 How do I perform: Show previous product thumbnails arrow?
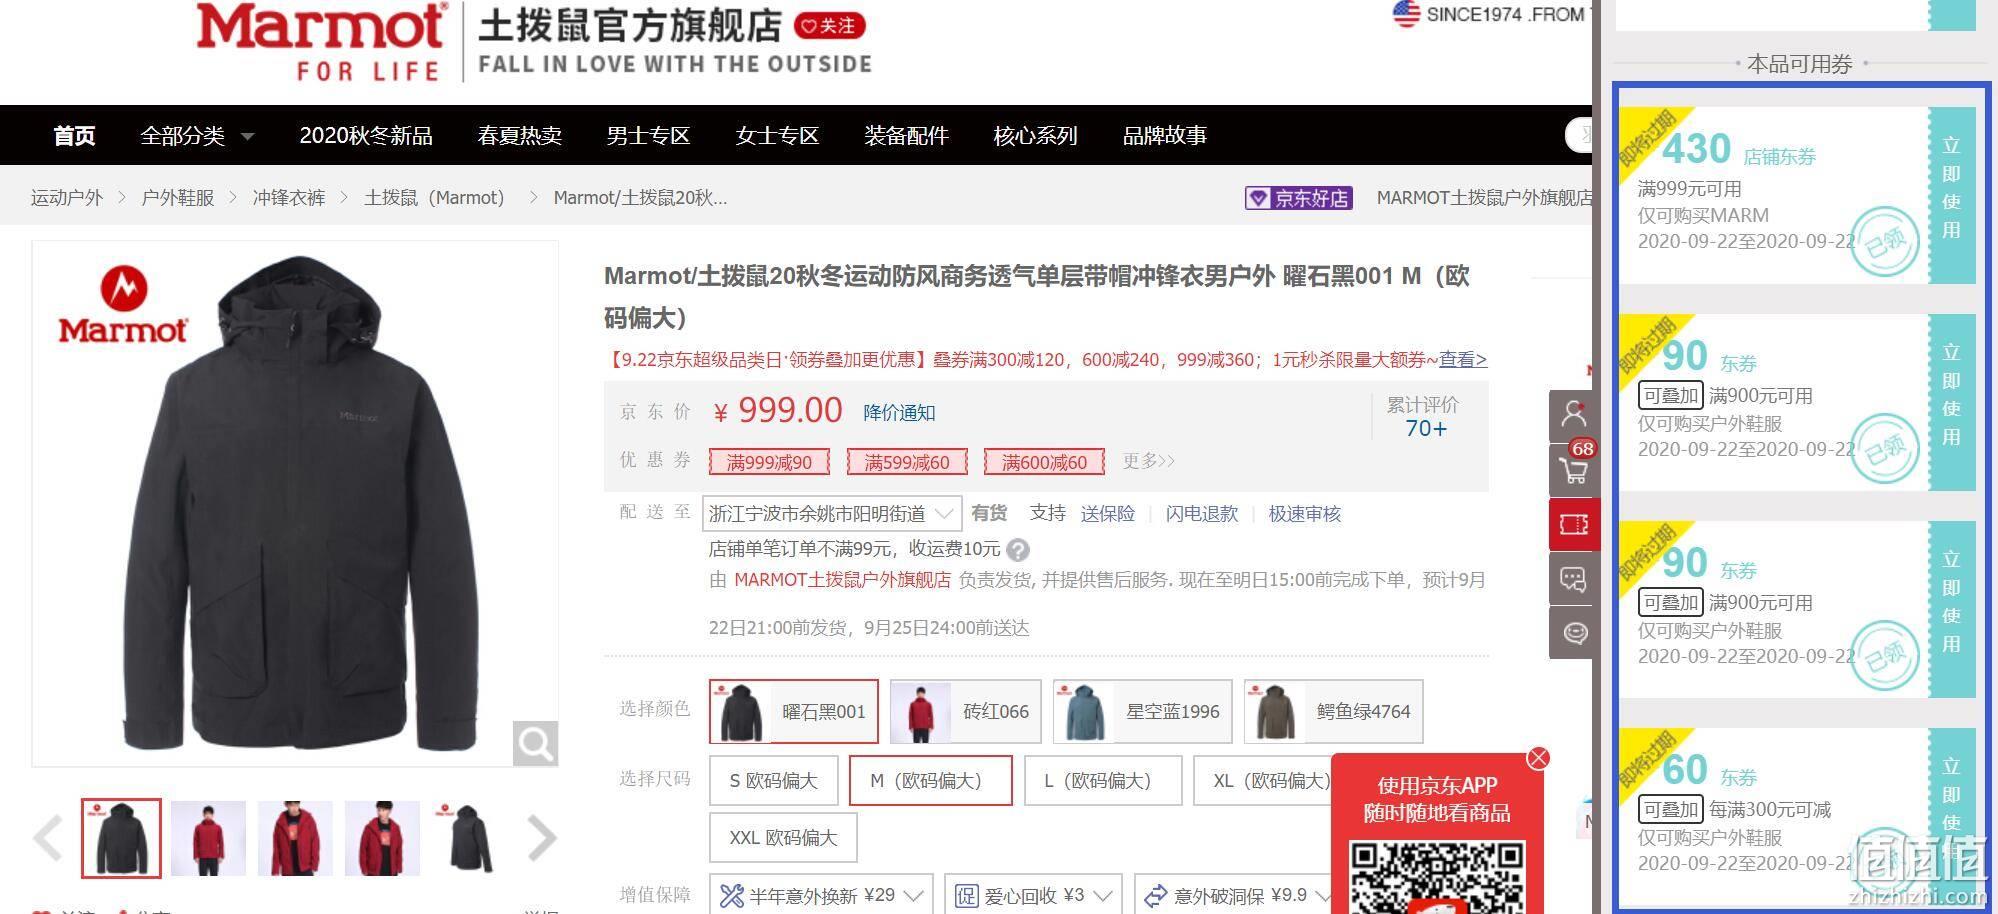point(47,838)
